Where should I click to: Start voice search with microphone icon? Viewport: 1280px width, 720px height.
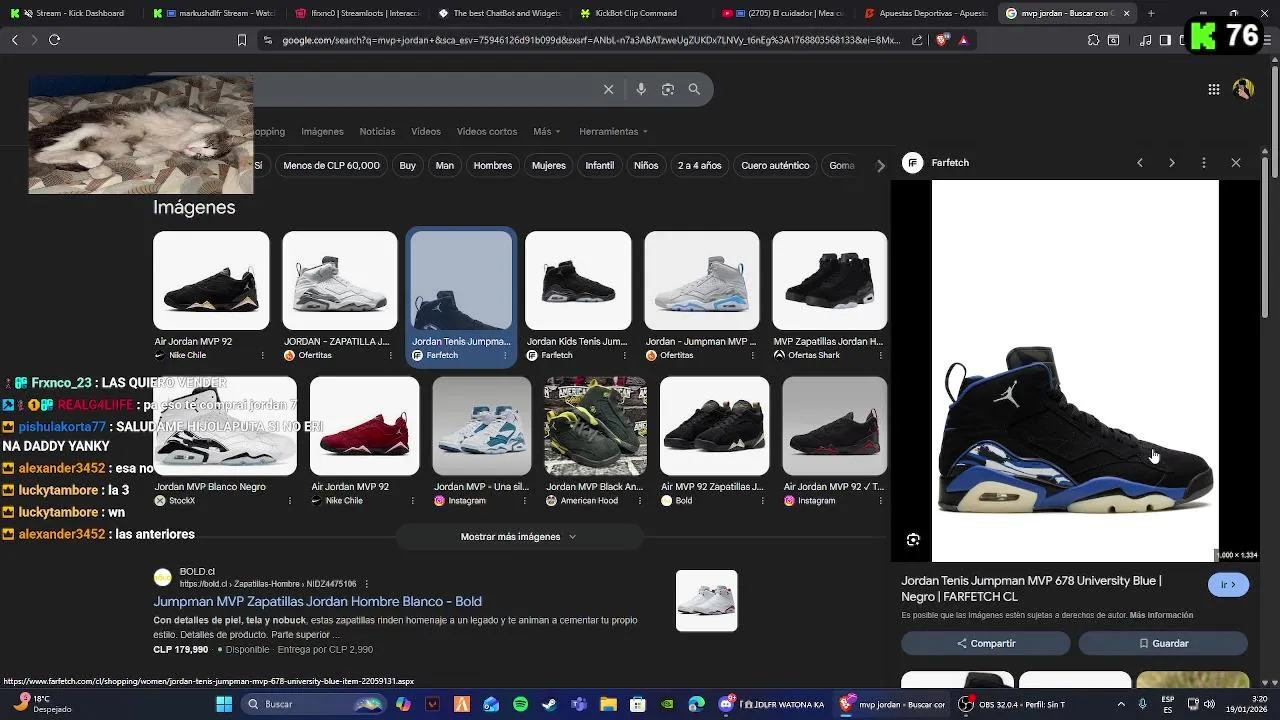641,89
